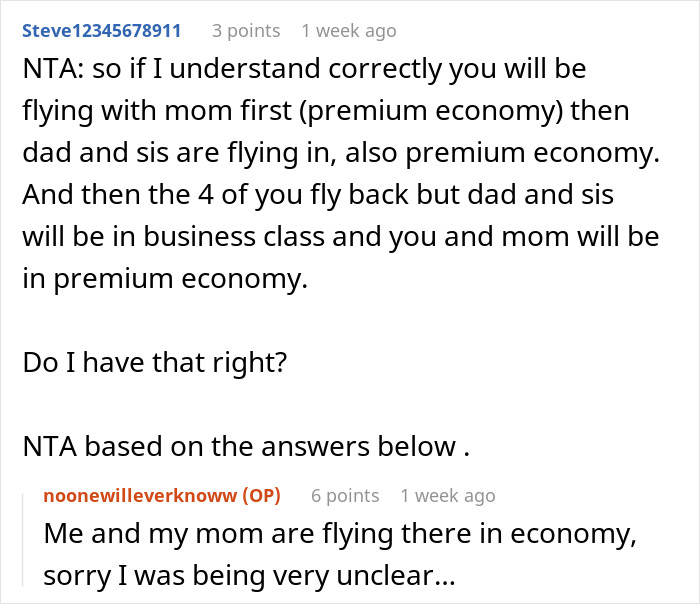Open the '1 week ago' timestamp of Steve's comment
The height and width of the screenshot is (604, 700).
pos(349,31)
